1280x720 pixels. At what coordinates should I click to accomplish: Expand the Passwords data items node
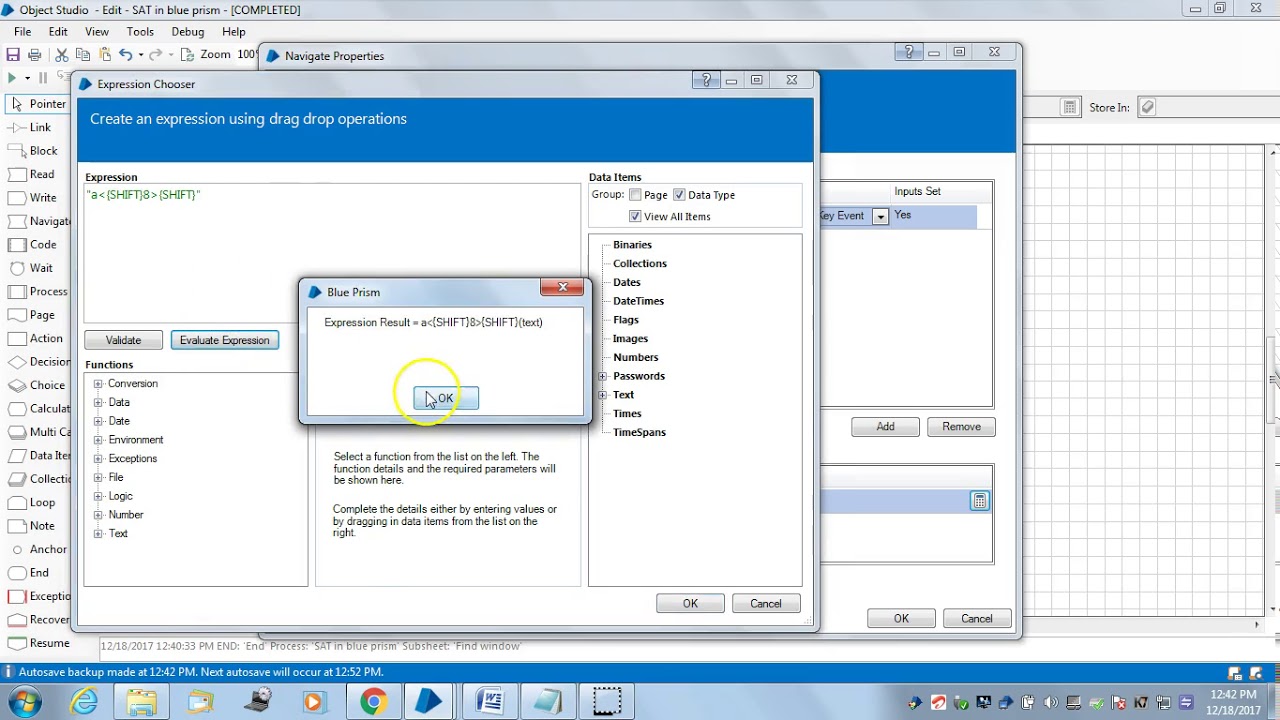click(603, 376)
